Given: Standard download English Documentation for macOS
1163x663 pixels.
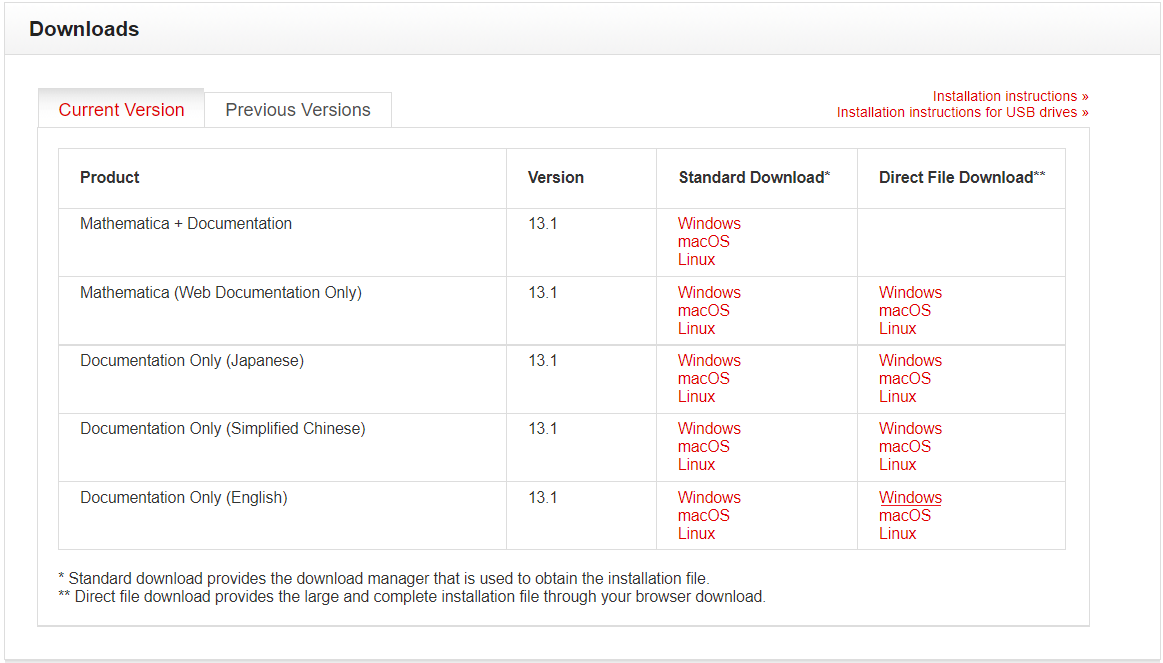Looking at the screenshot, I should [x=703, y=515].
